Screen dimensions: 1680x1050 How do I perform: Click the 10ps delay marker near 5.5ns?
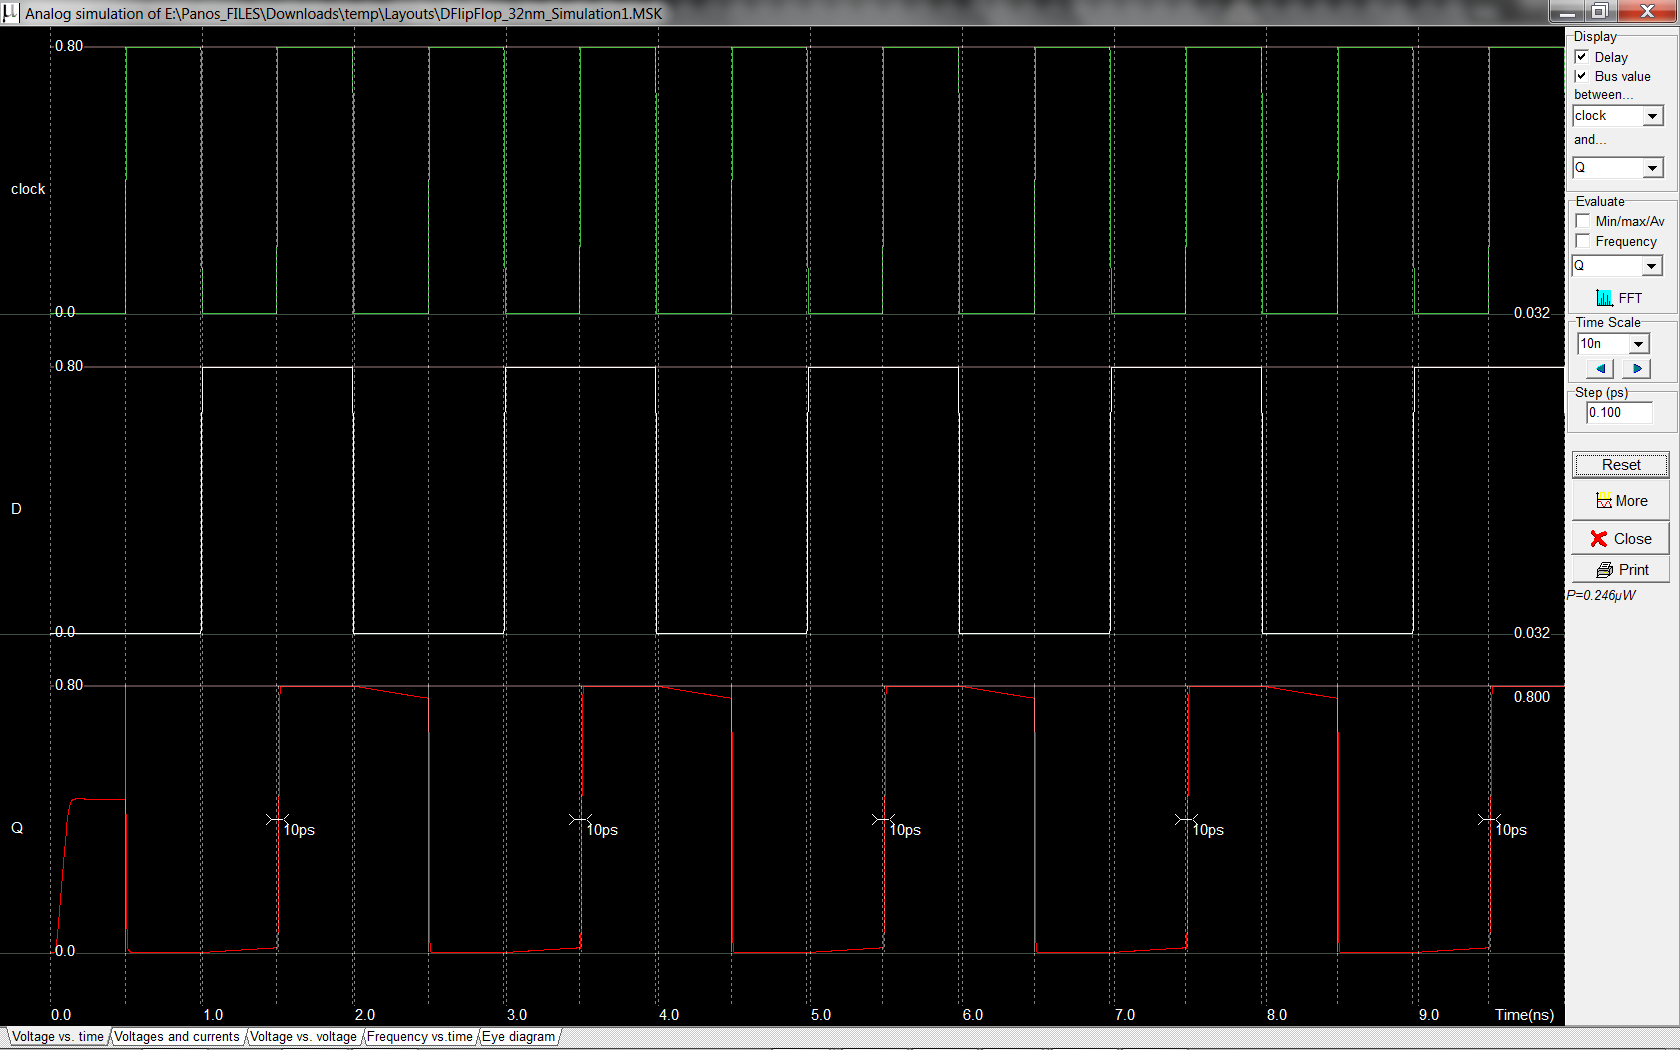905,830
